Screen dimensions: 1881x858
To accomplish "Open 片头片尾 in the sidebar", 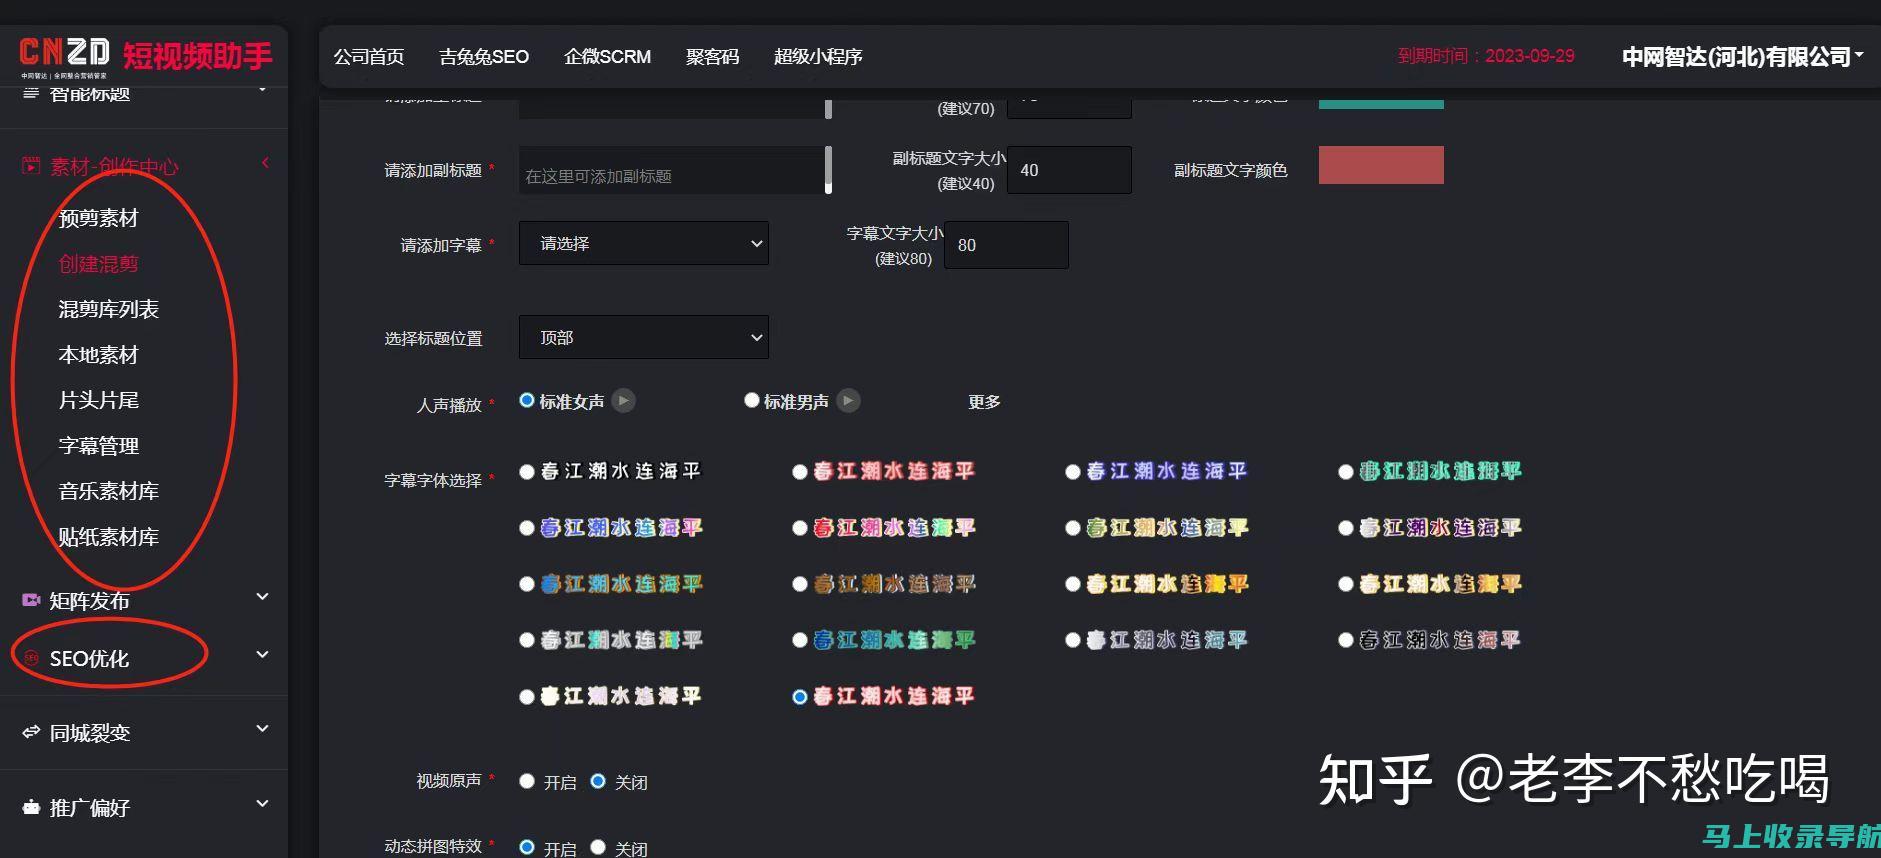I will 98,400.
